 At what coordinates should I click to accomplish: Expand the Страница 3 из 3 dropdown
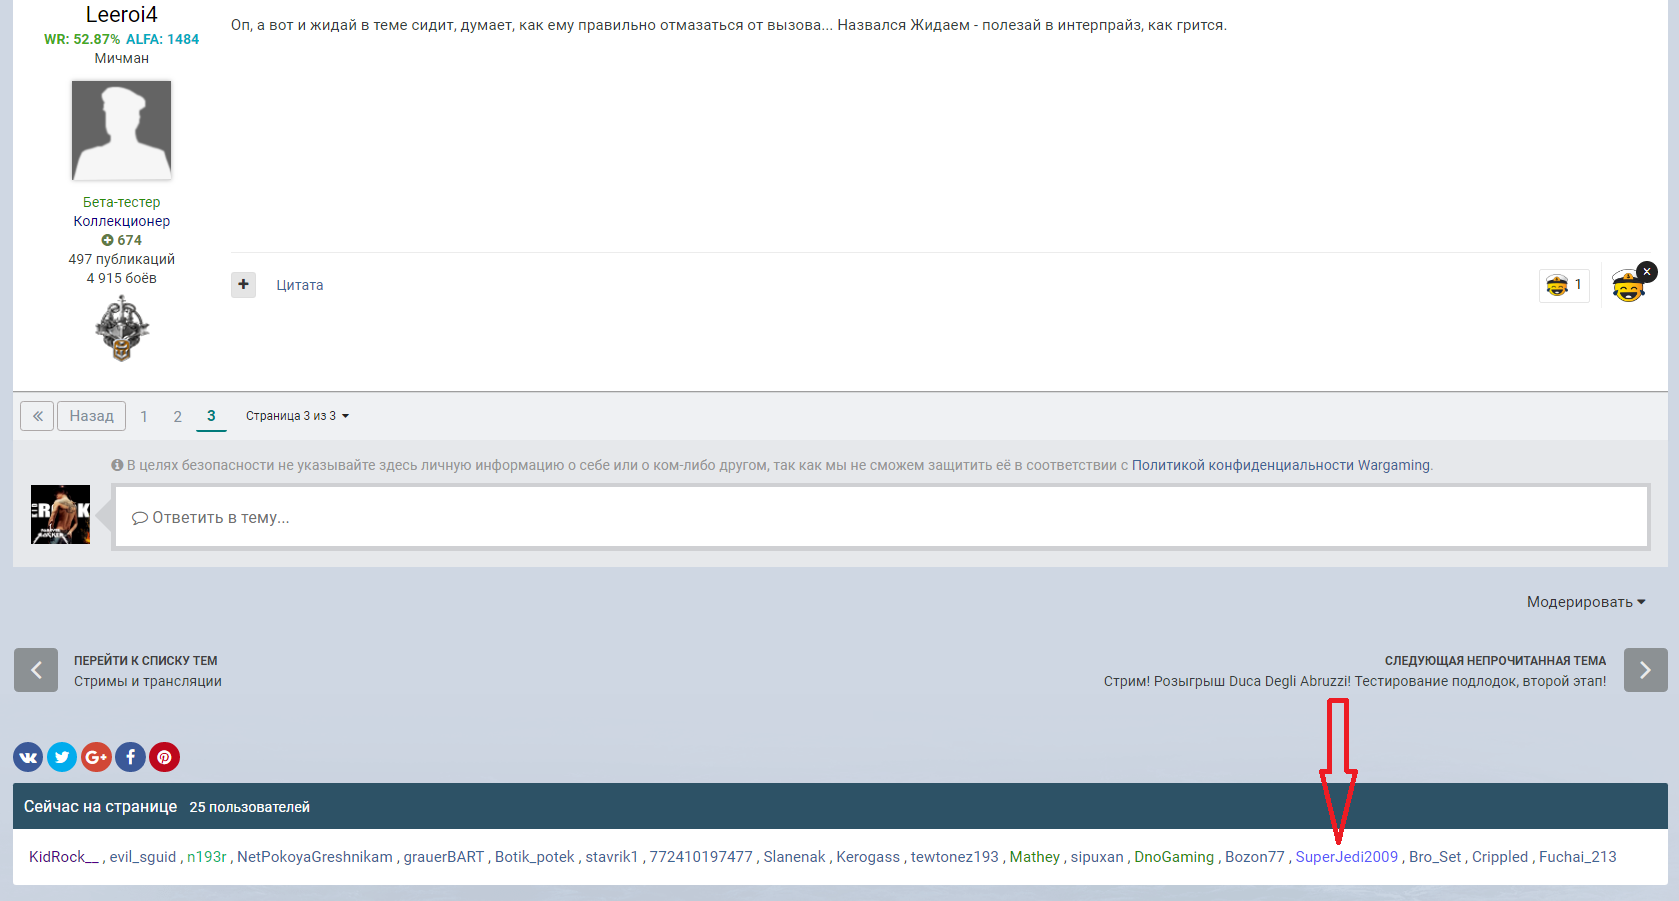click(297, 416)
